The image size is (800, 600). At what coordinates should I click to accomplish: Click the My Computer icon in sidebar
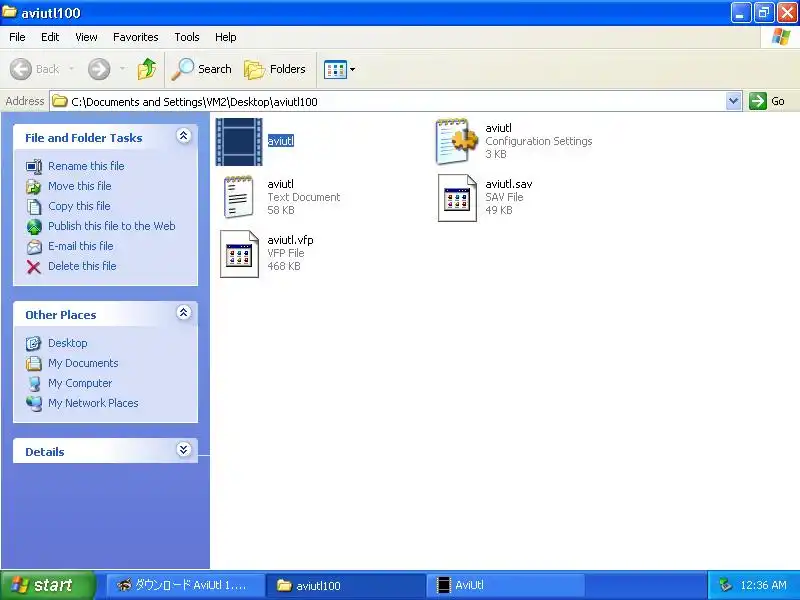click(34, 384)
